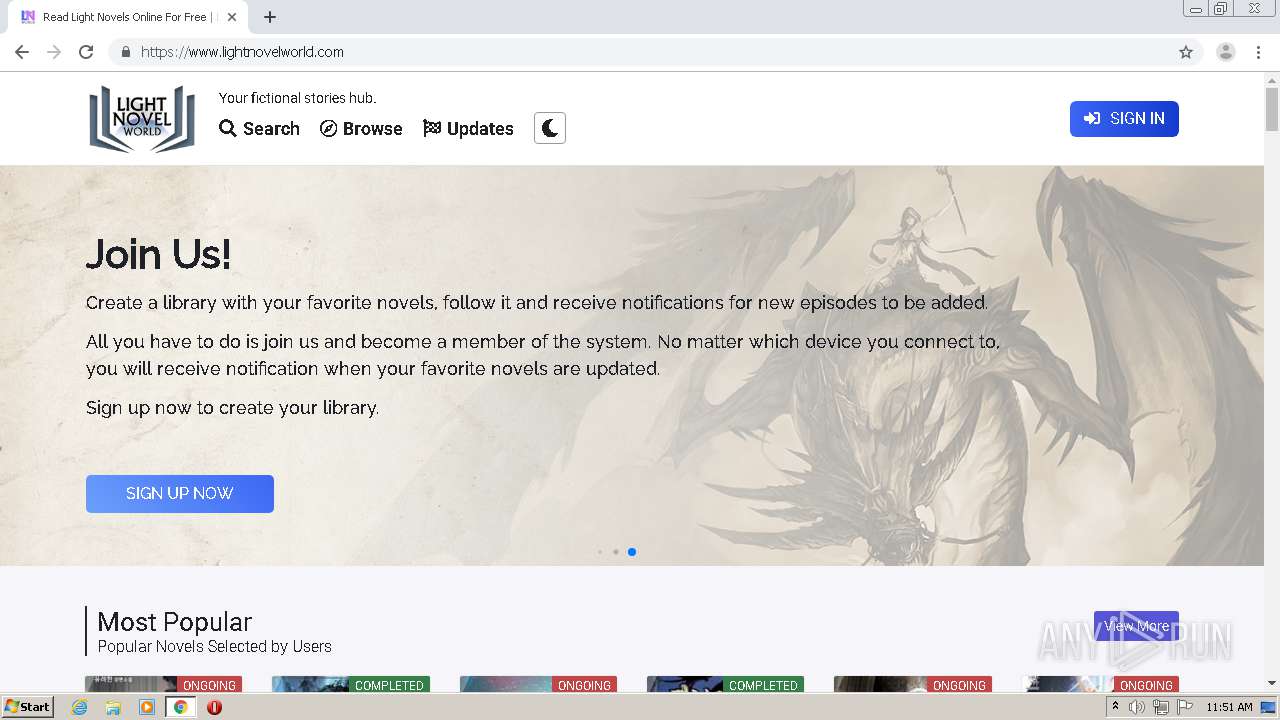The height and width of the screenshot is (720, 1280).
Task: Open the Action Center flag icon
Action: click(1185, 707)
